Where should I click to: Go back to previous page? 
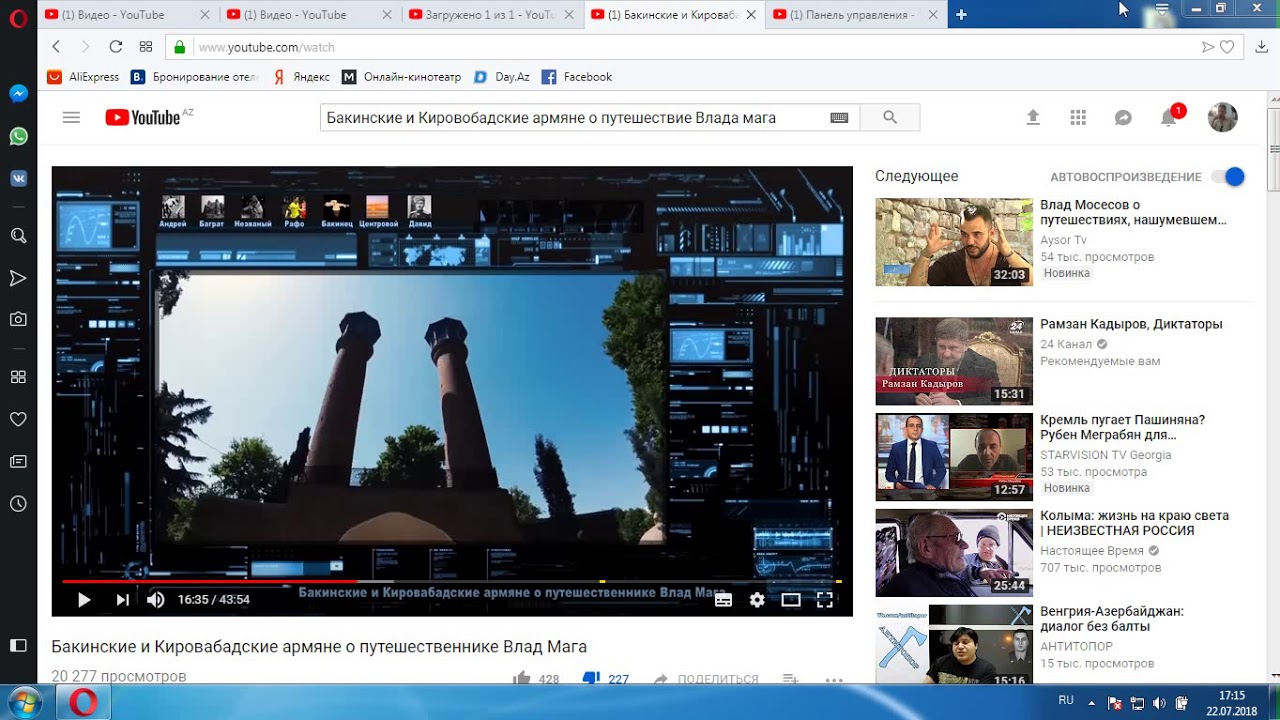(x=56, y=47)
